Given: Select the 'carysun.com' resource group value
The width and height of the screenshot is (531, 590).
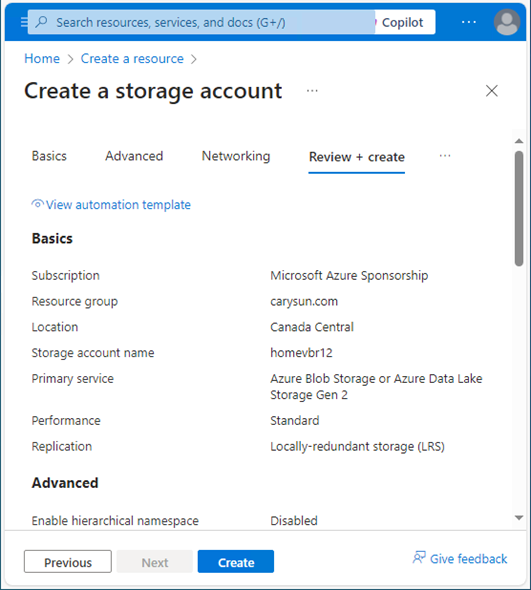Looking at the screenshot, I should [x=304, y=301].
